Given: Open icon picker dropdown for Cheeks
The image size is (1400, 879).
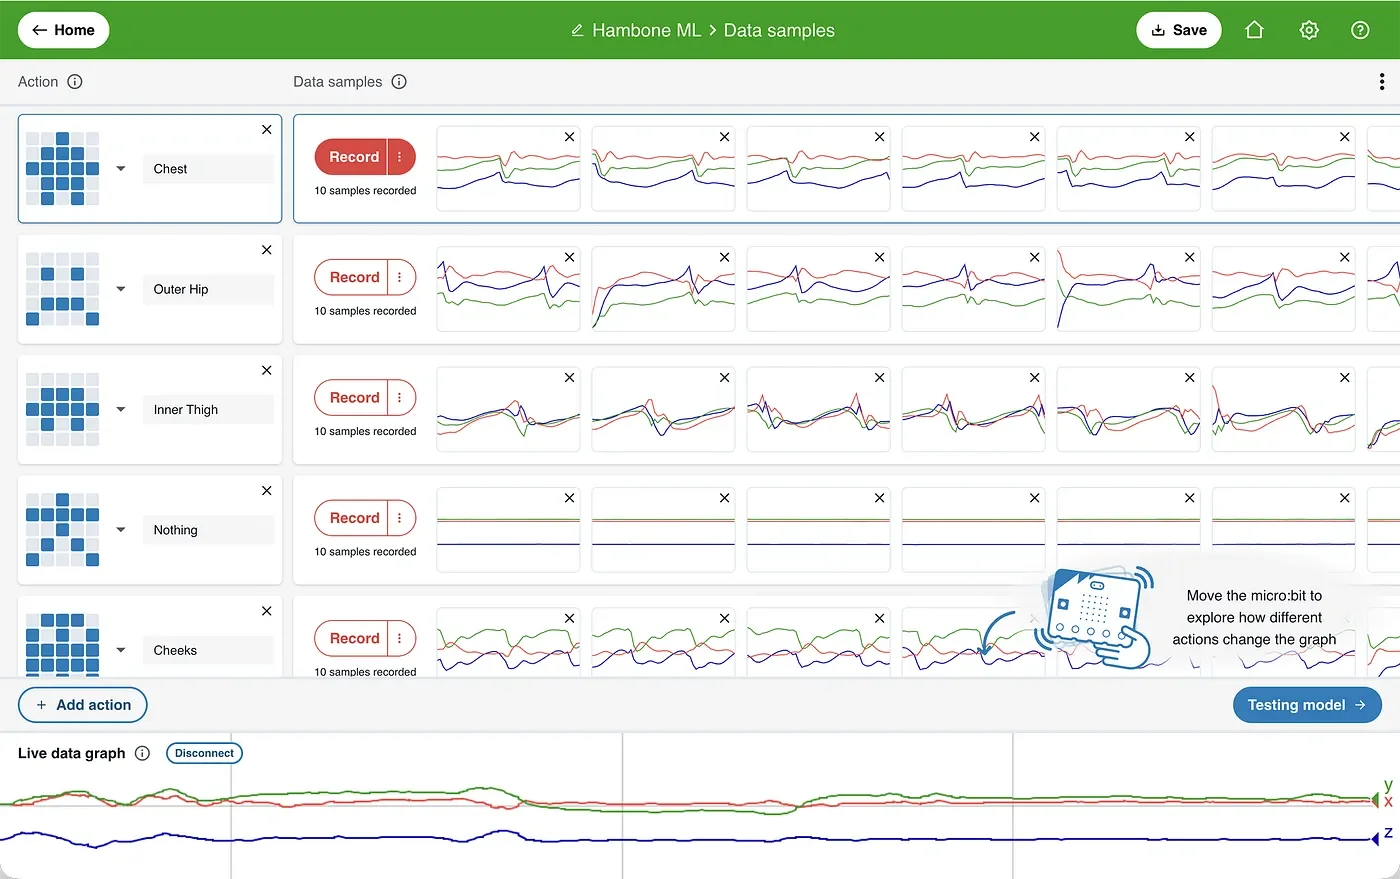Looking at the screenshot, I should point(121,650).
